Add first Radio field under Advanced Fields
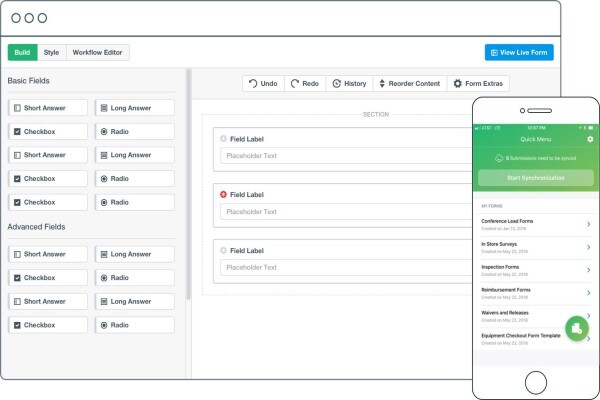 [135, 278]
